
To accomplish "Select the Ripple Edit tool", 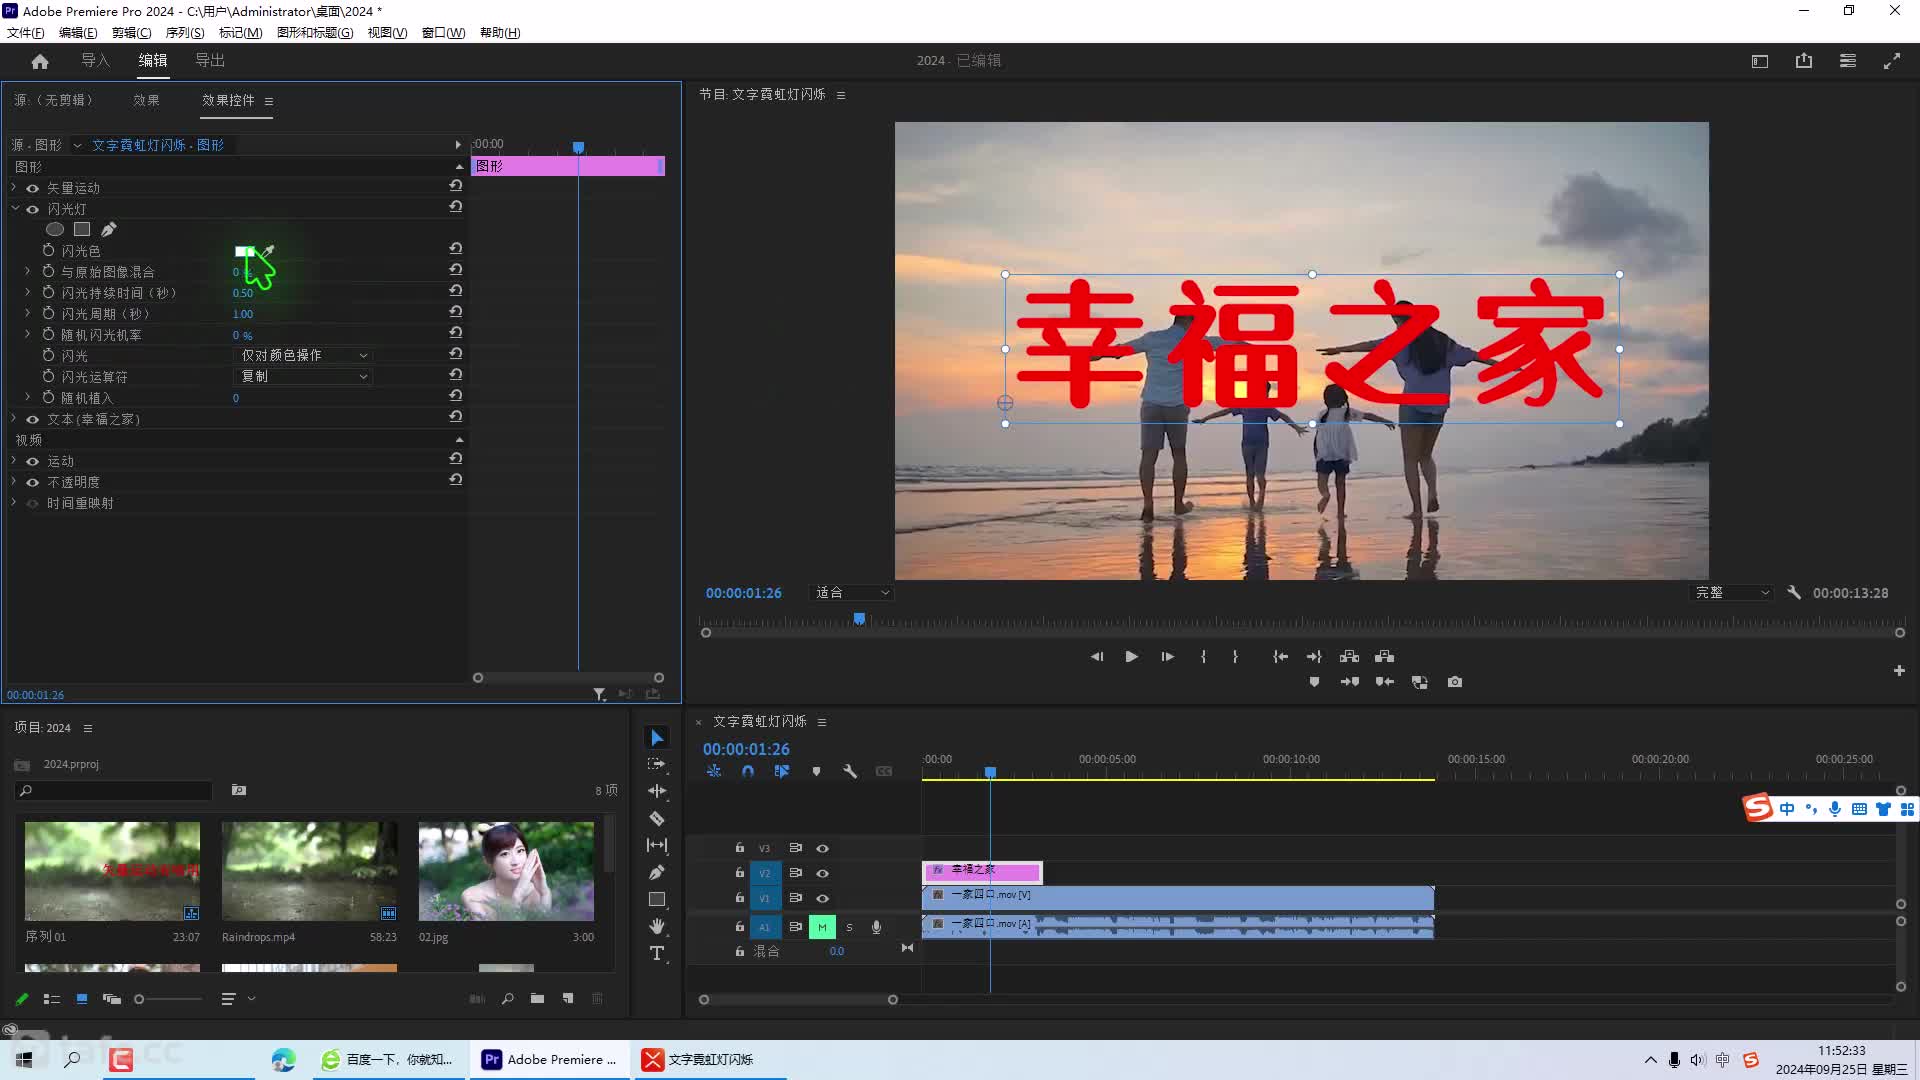I will click(x=657, y=791).
